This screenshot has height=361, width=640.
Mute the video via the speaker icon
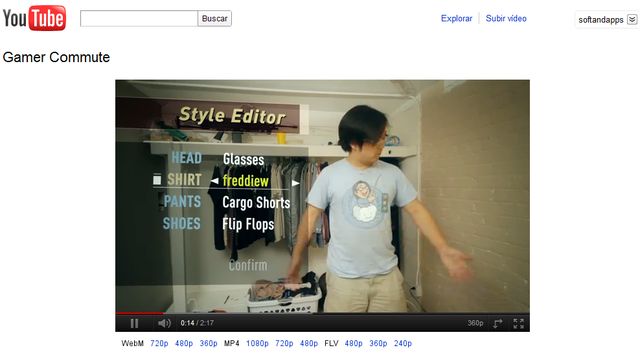coord(164,323)
